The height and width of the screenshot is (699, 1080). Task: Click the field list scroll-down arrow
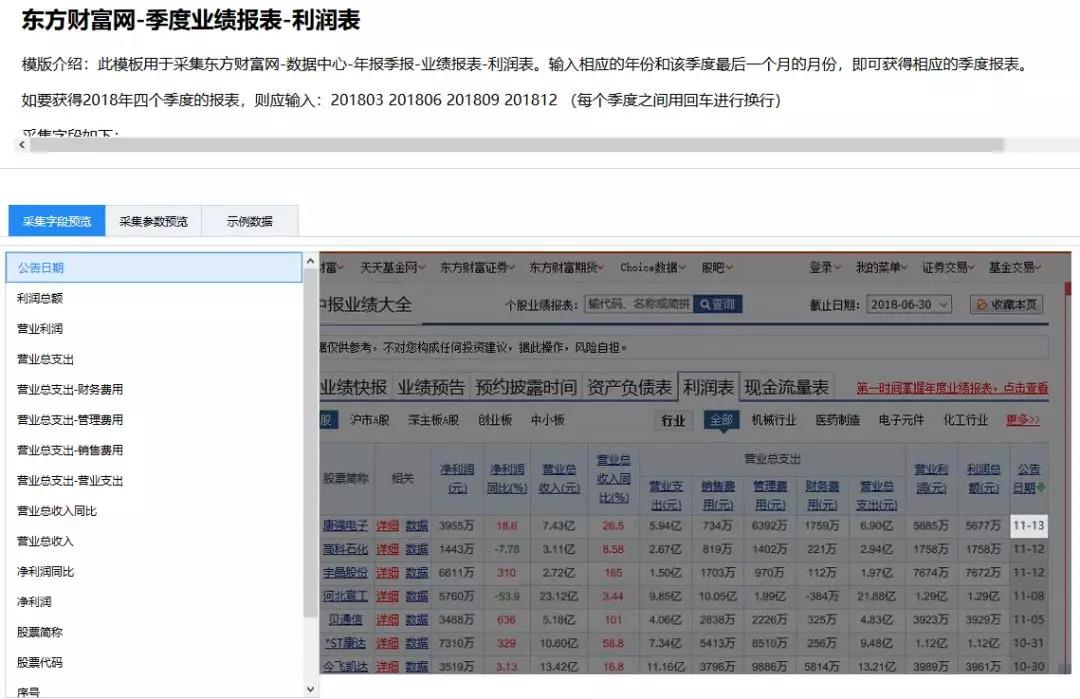coord(310,689)
